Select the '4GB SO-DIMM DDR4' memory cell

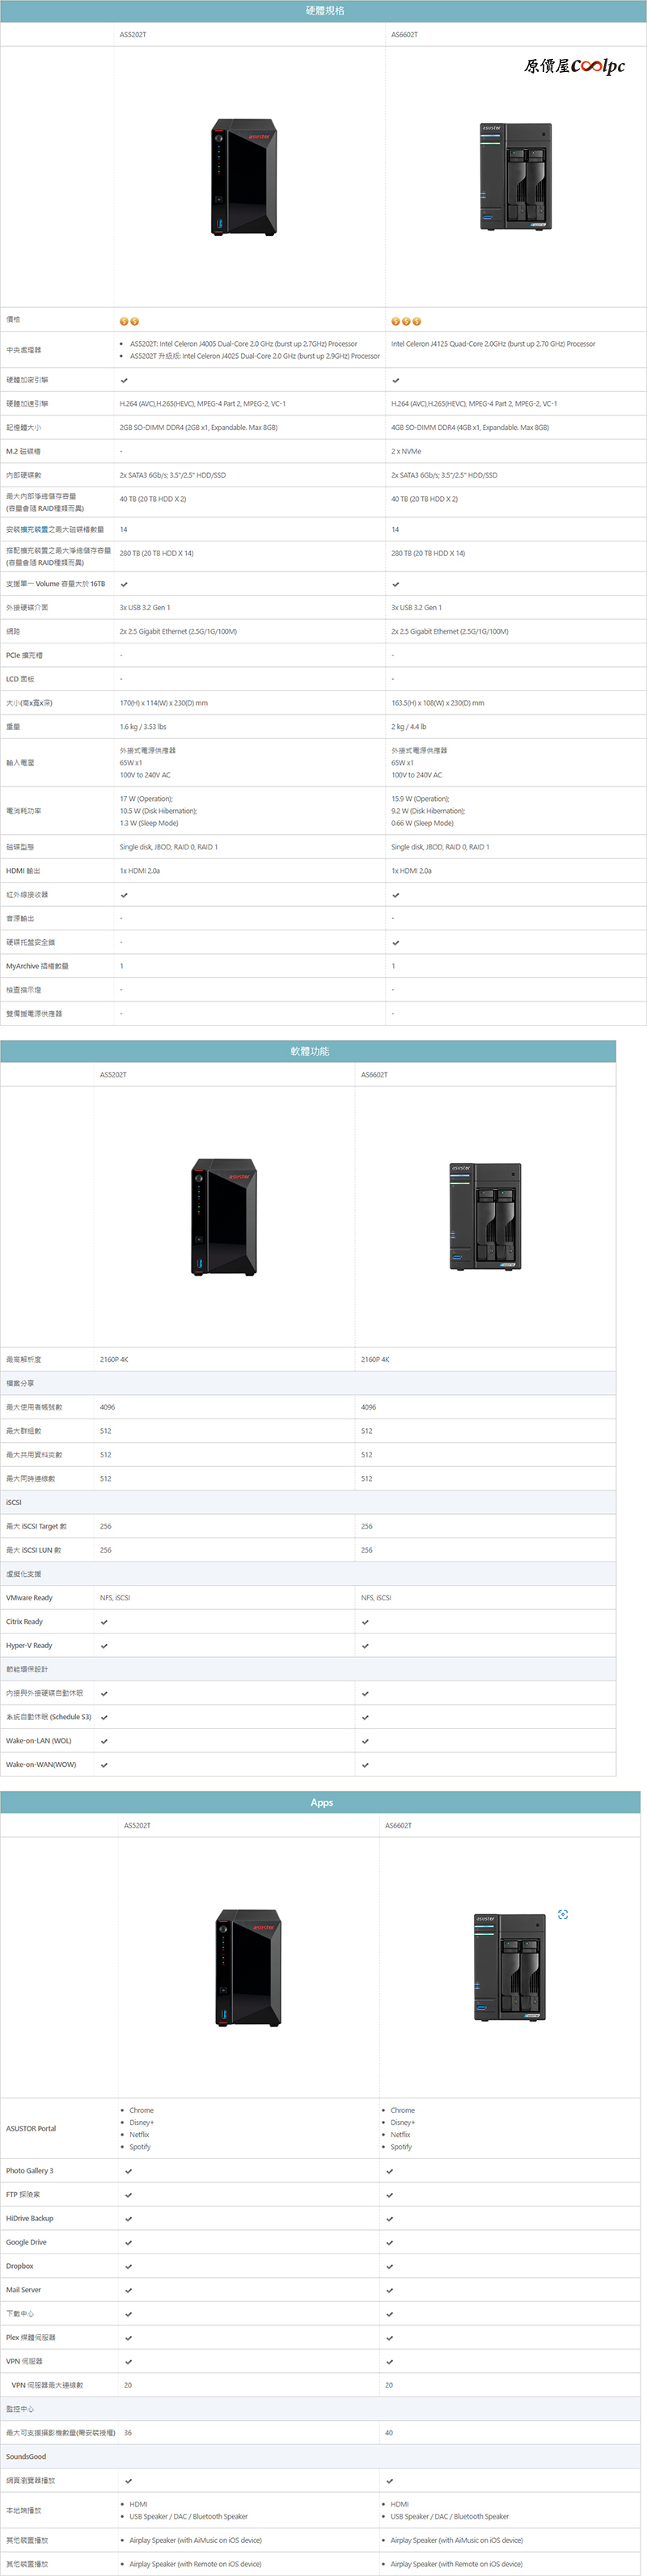point(470,427)
